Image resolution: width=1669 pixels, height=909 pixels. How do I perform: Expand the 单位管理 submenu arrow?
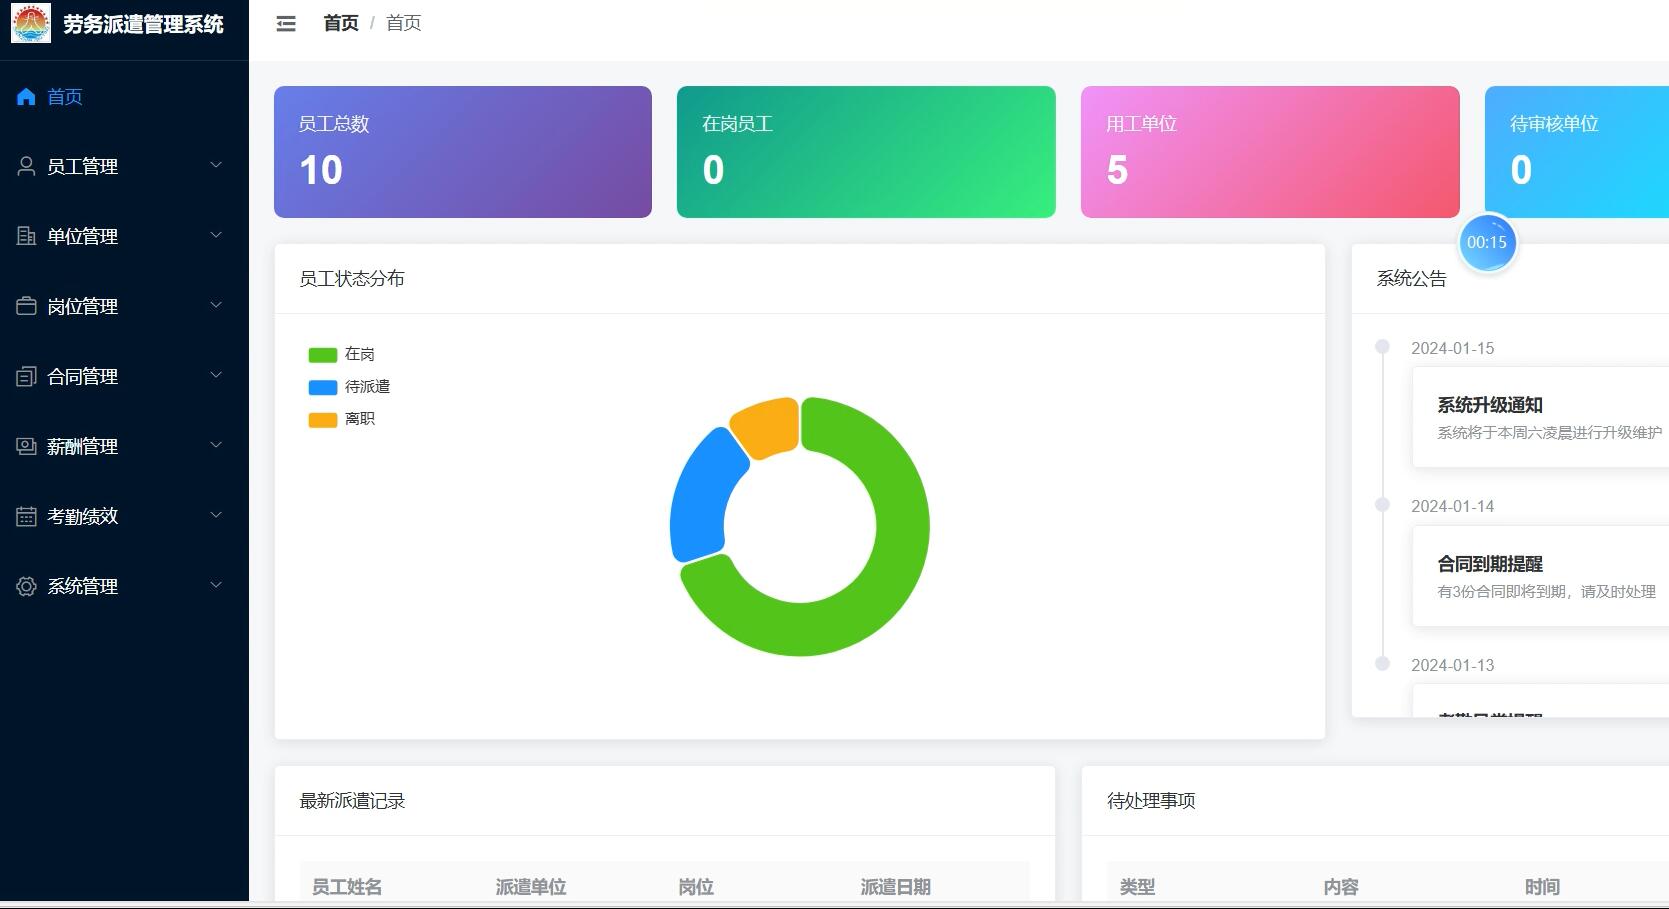[216, 235]
